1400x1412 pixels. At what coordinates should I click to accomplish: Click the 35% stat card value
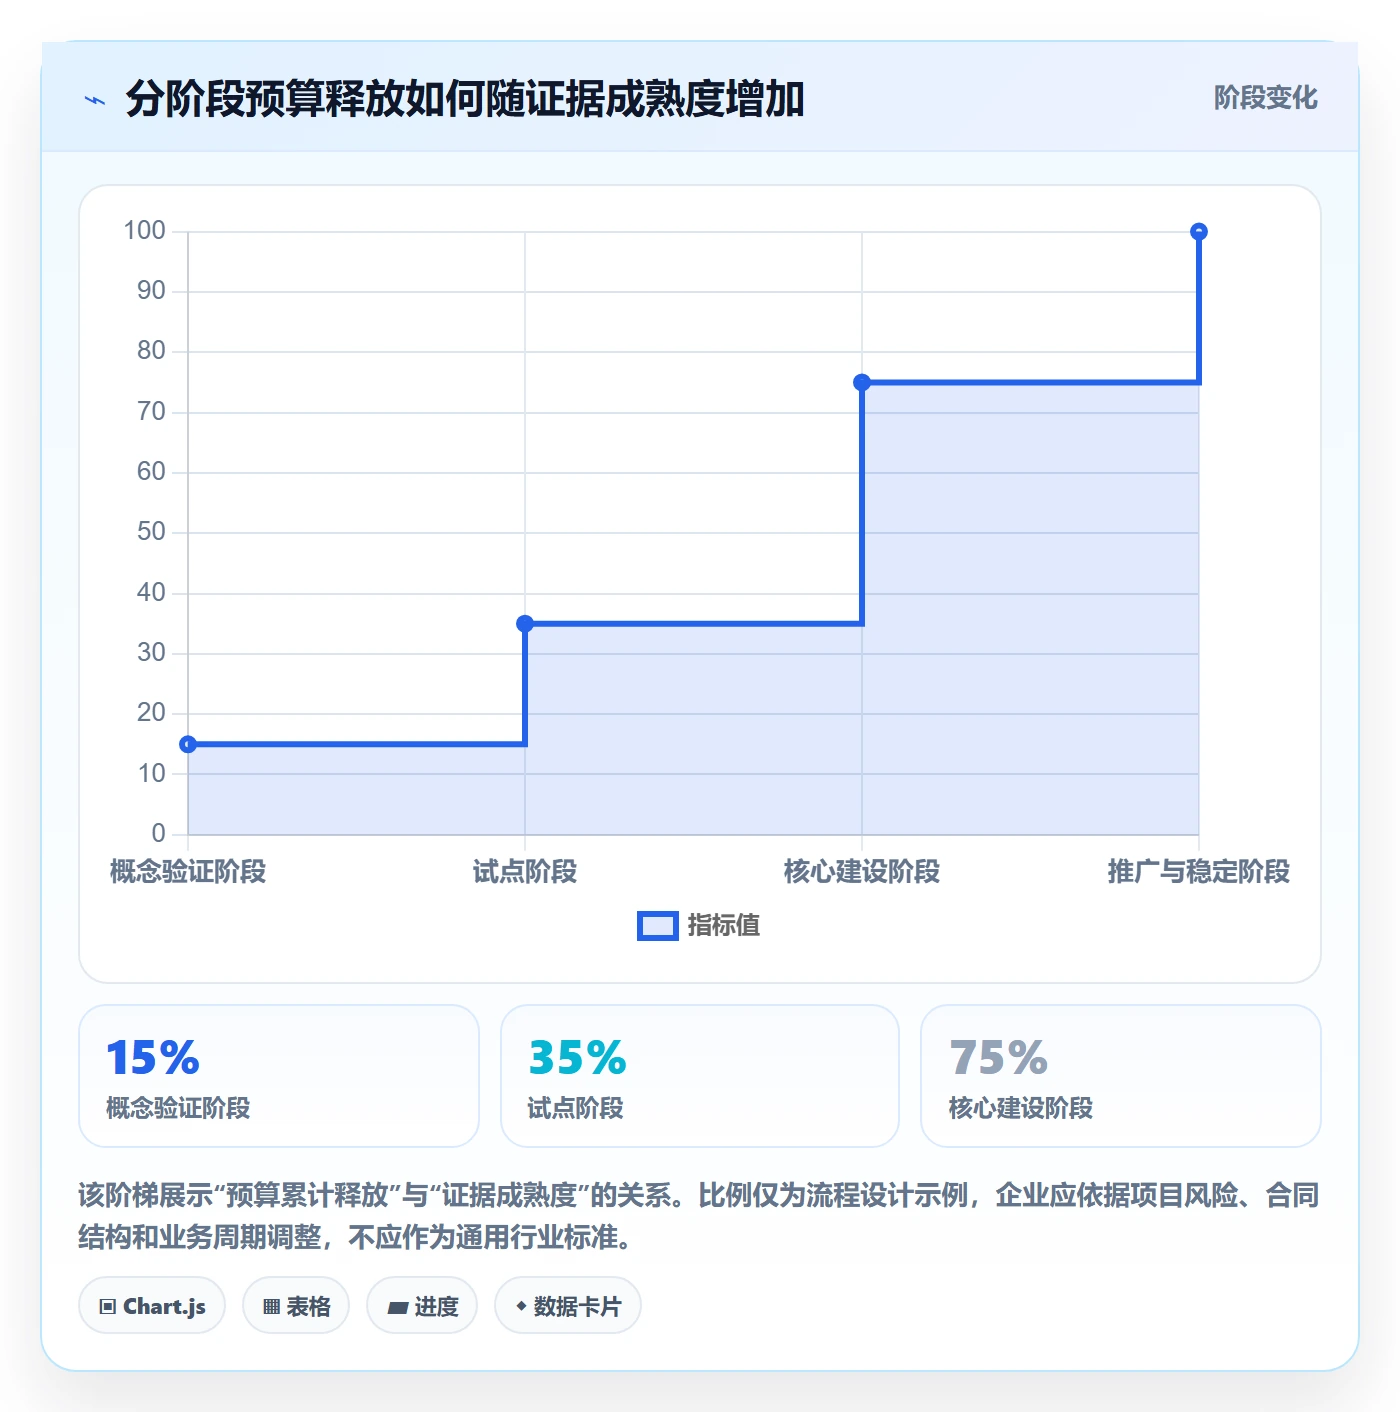pos(577,1058)
